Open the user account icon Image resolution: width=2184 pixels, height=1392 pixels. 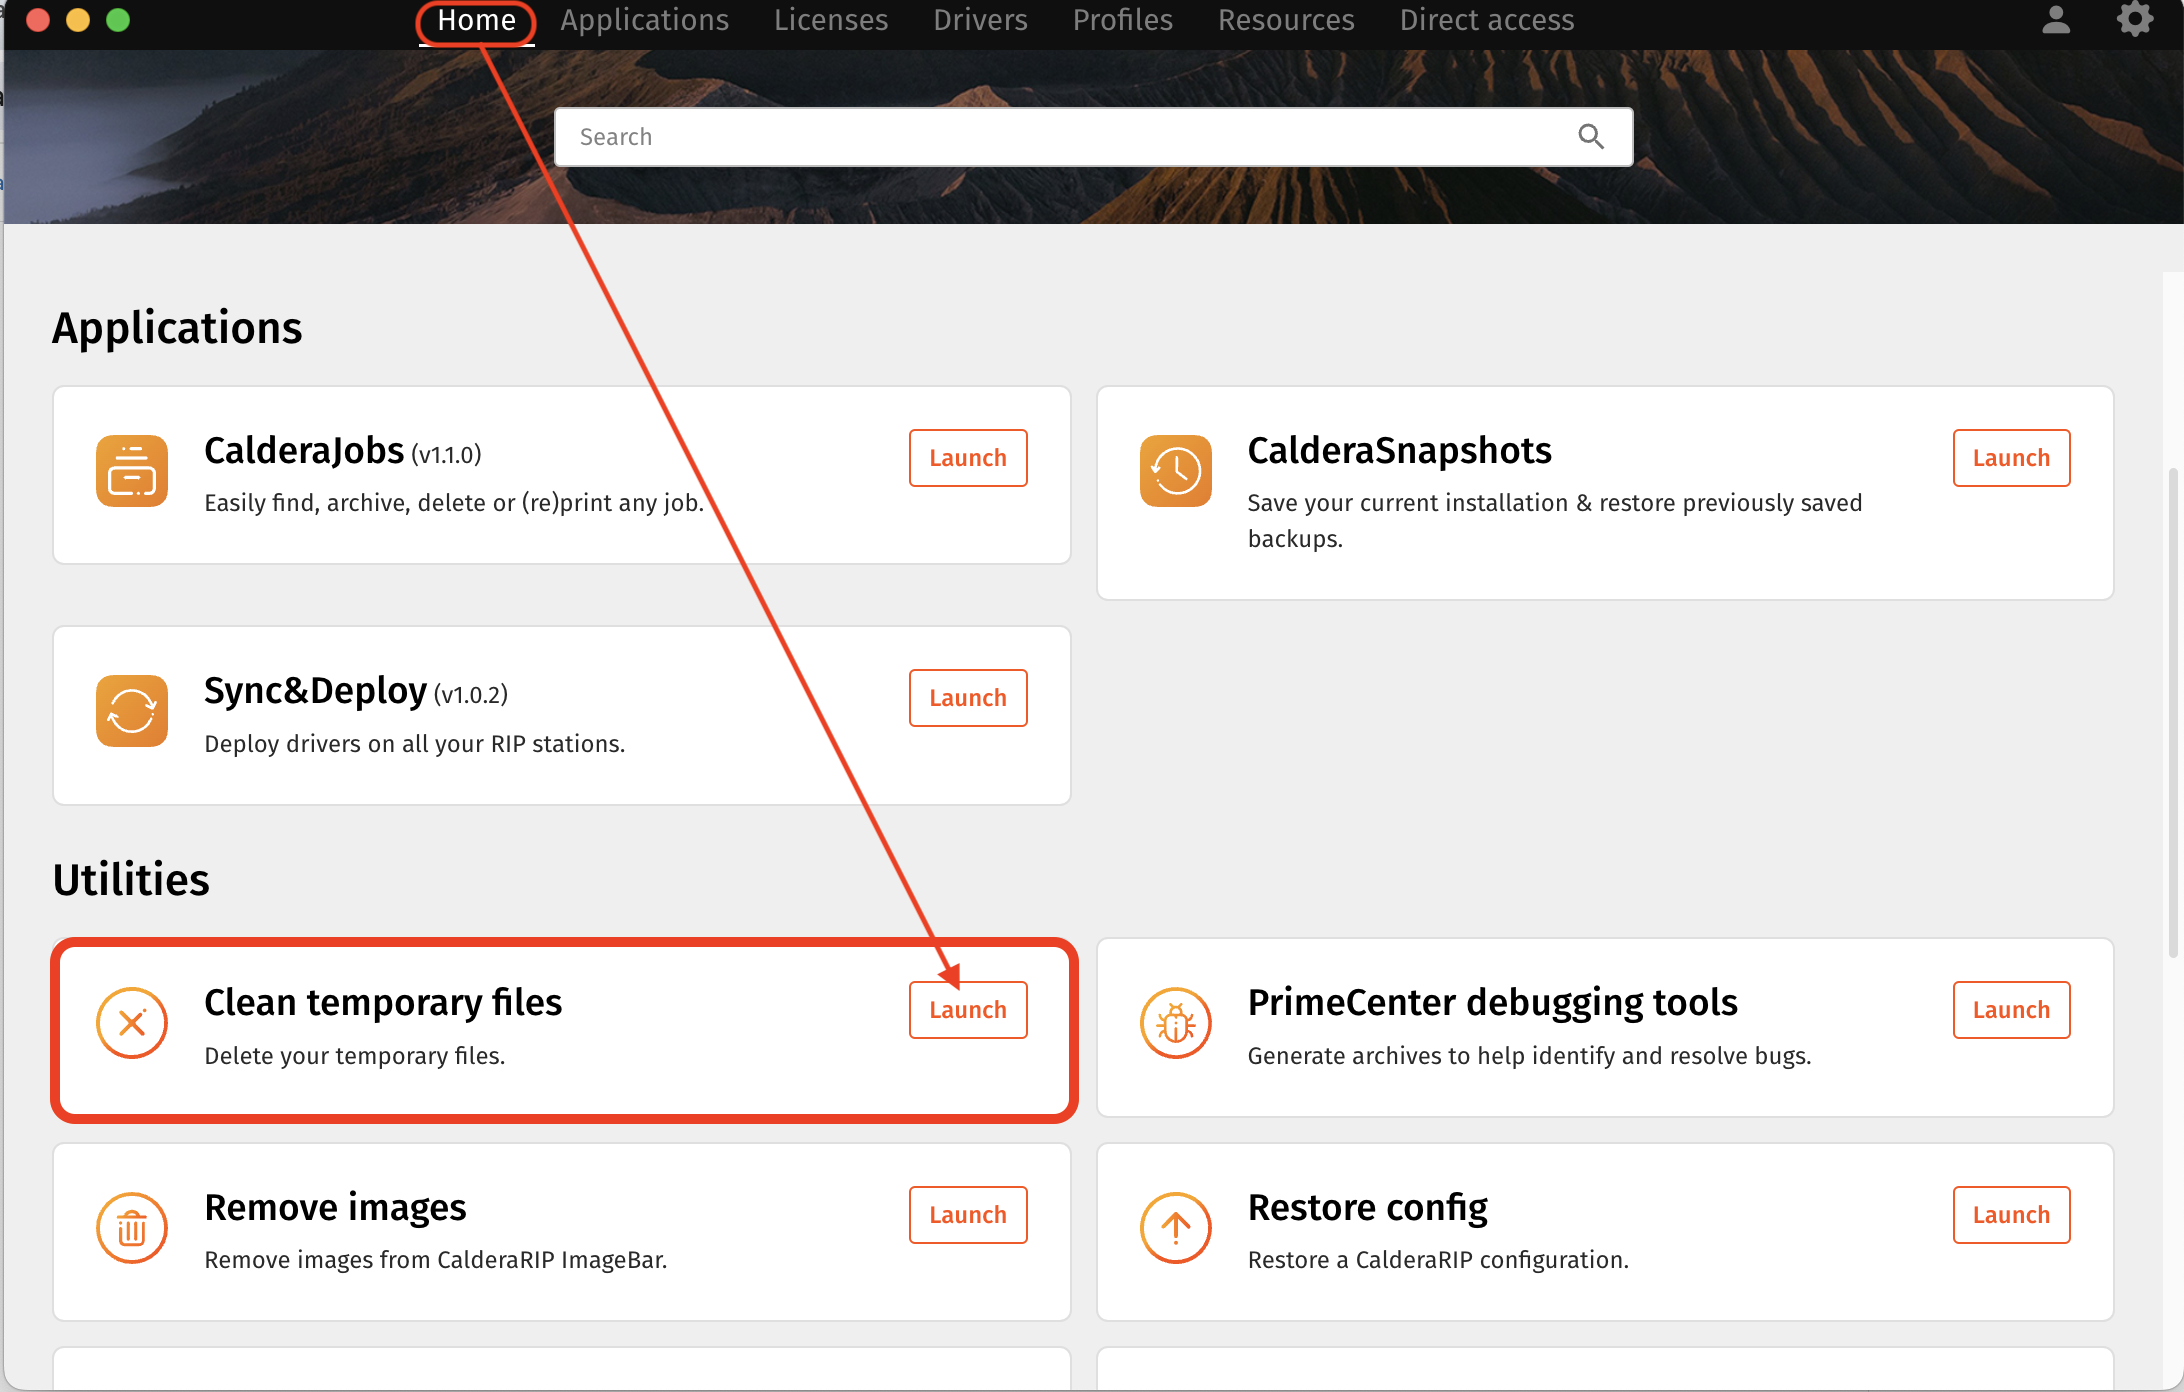[x=2056, y=20]
